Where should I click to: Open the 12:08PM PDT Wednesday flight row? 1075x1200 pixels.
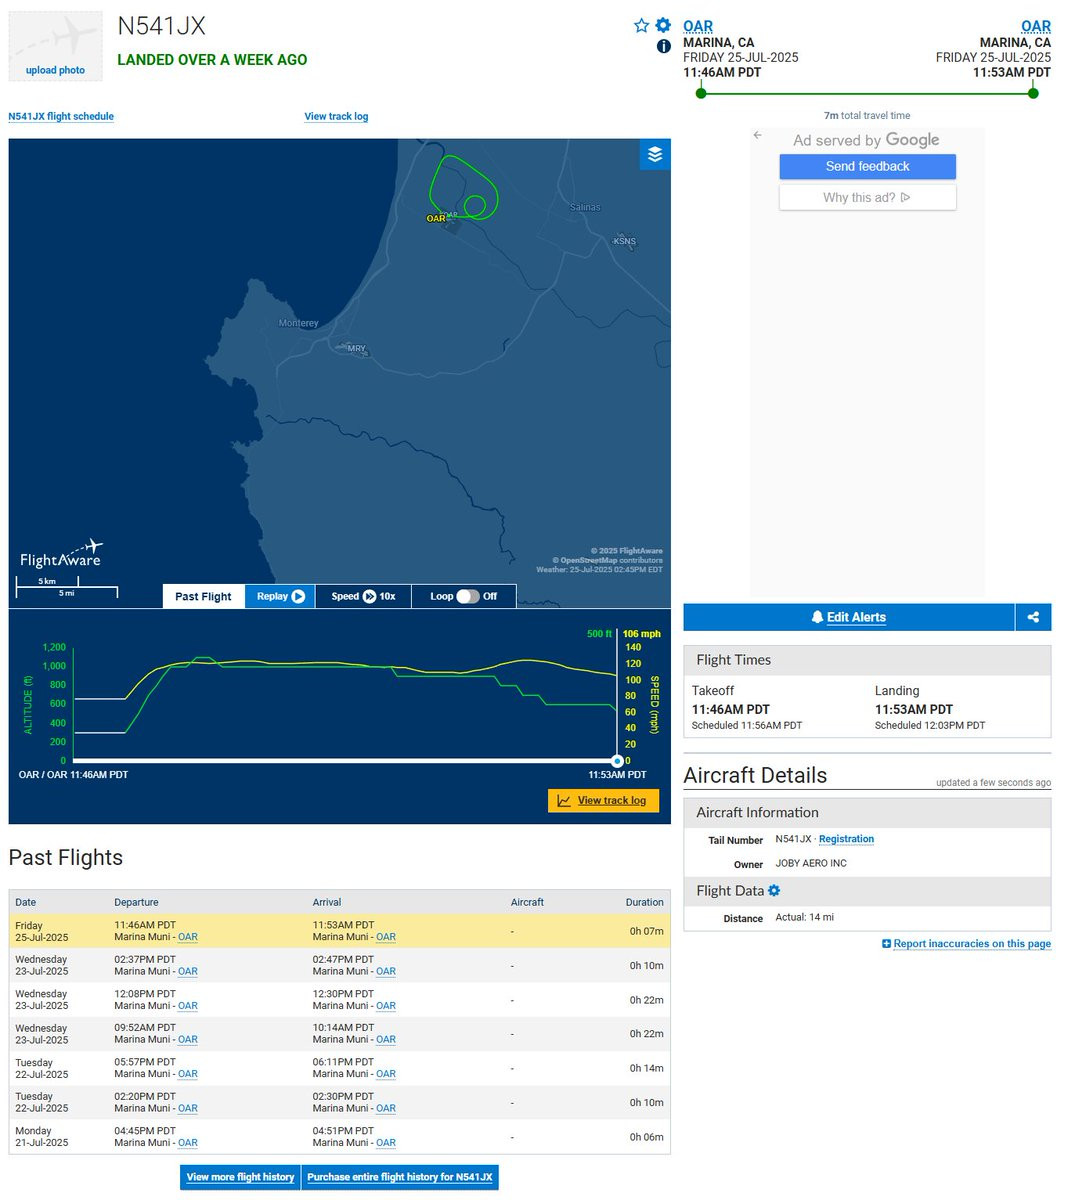[339, 1000]
